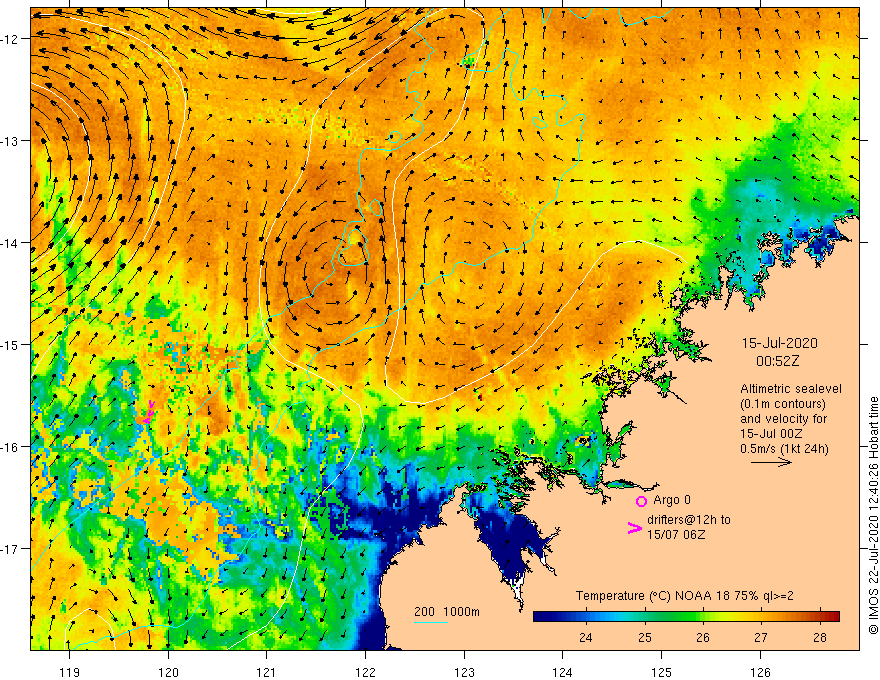This screenshot has height=680, width=880.
Task: Click the latitude label -13
Action: coord(11,141)
